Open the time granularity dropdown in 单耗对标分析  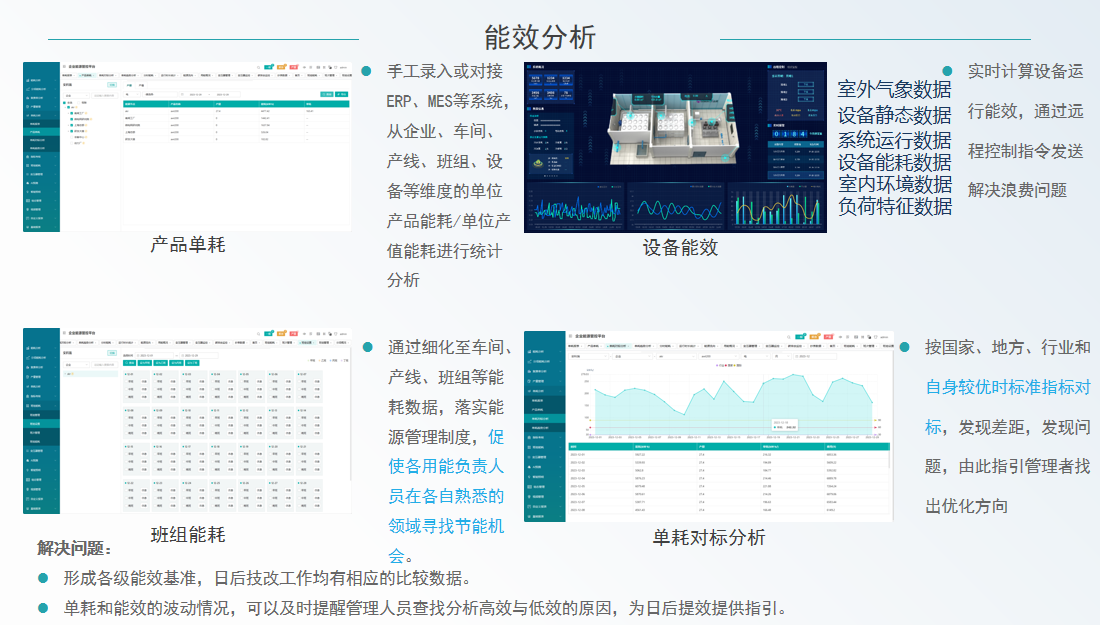pos(780,357)
